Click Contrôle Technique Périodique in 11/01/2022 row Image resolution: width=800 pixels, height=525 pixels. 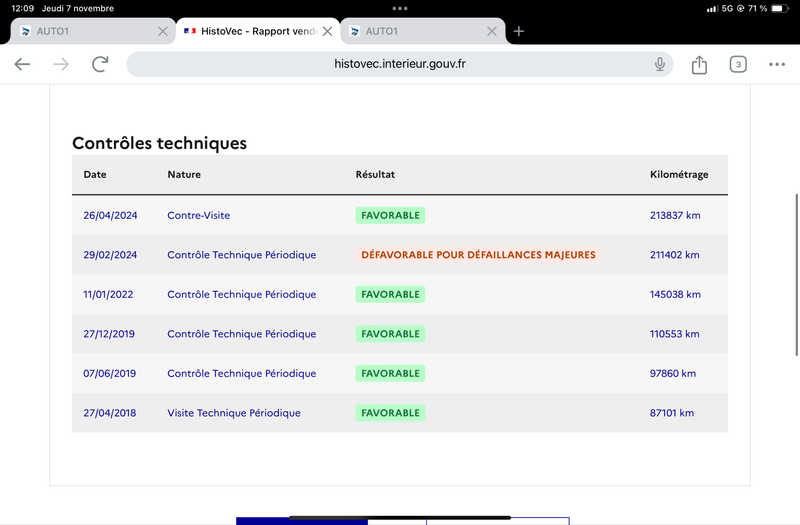242,294
